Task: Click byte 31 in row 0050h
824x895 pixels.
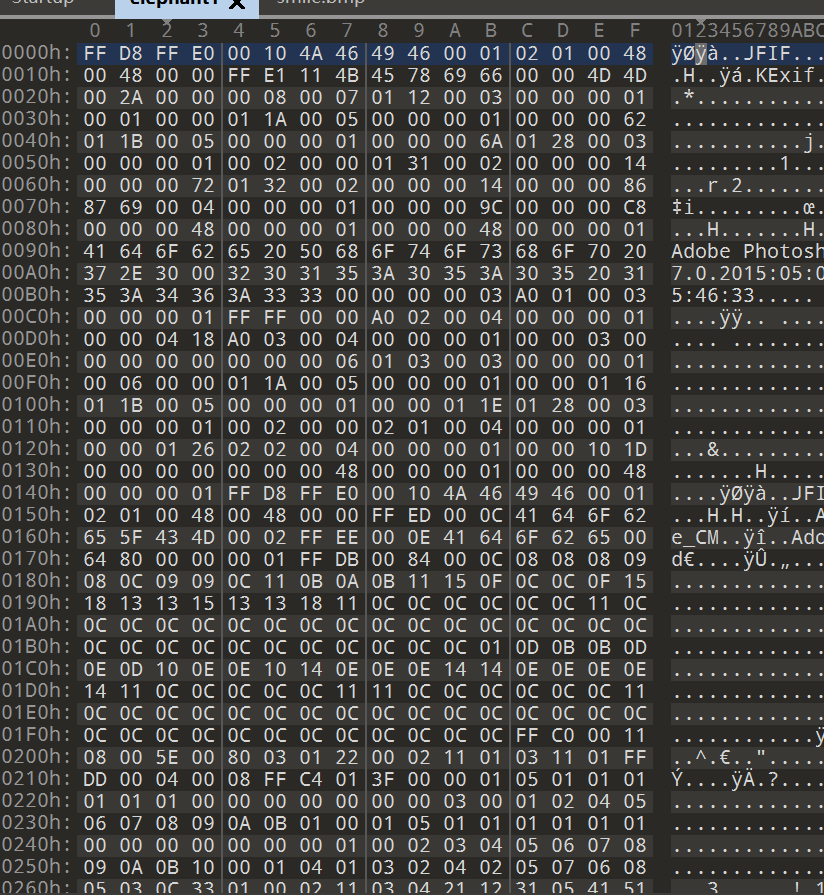Action: [418, 163]
